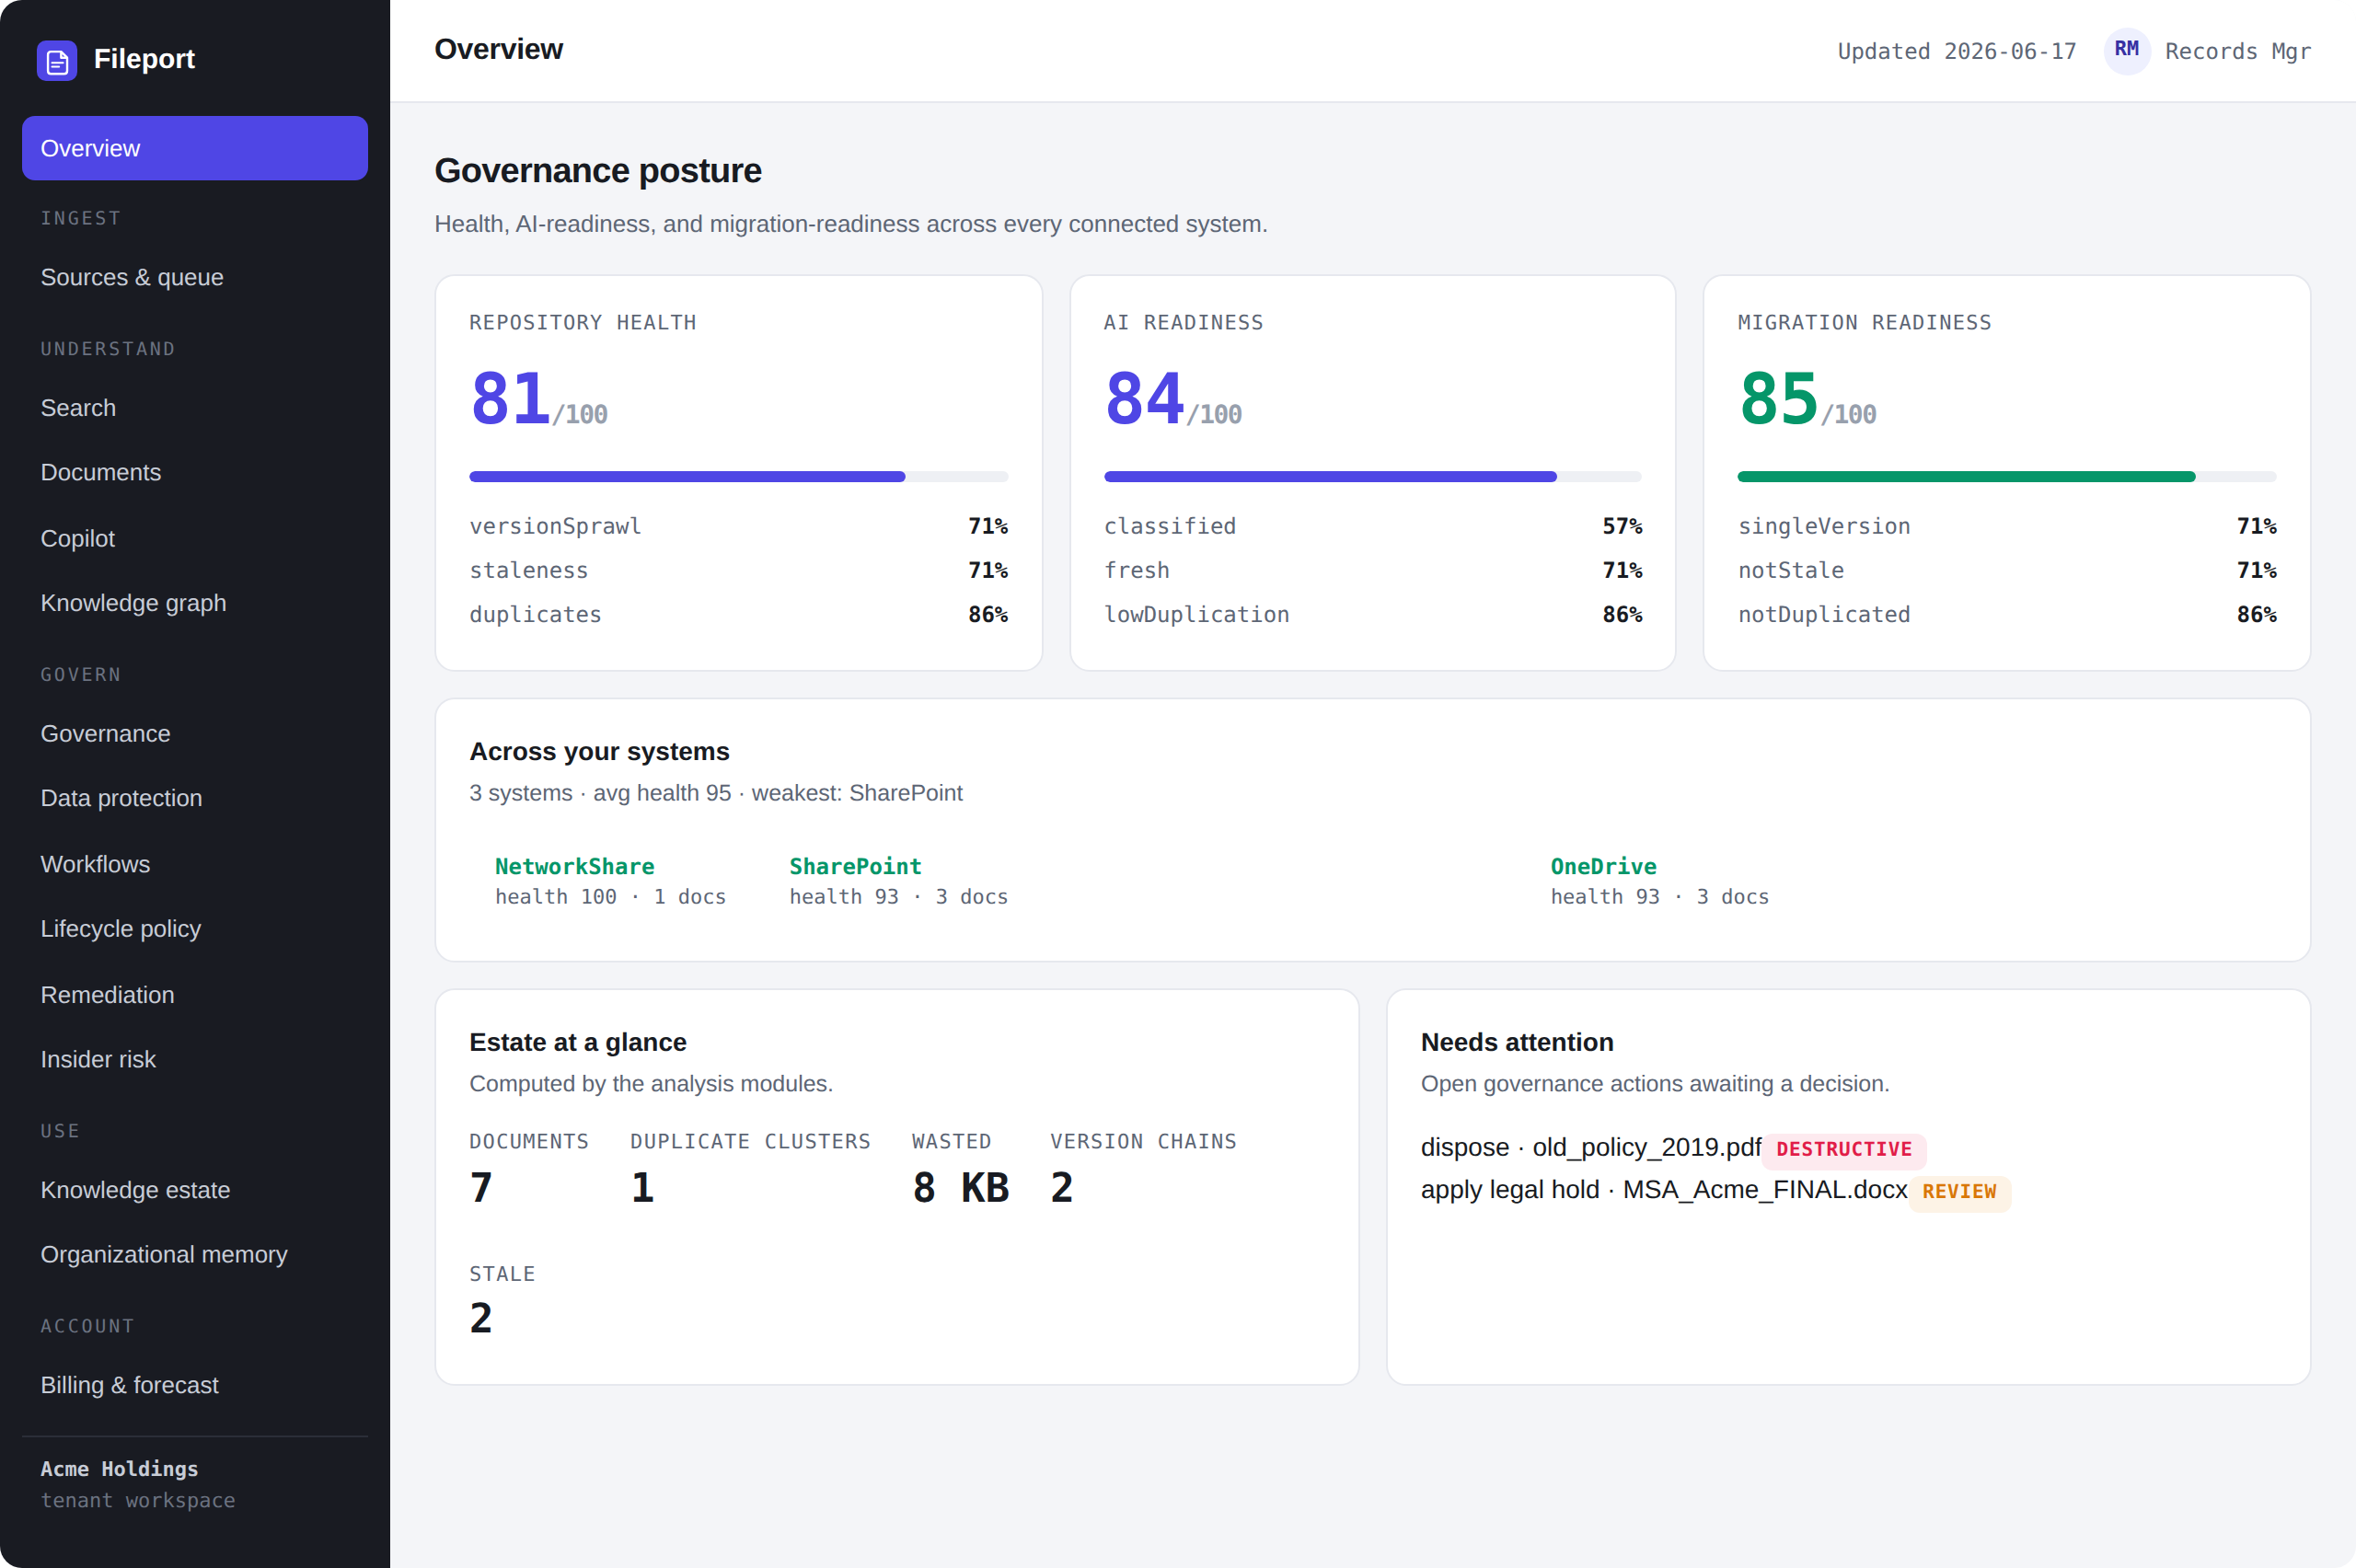Select Lifecycle policy

pos(195,929)
